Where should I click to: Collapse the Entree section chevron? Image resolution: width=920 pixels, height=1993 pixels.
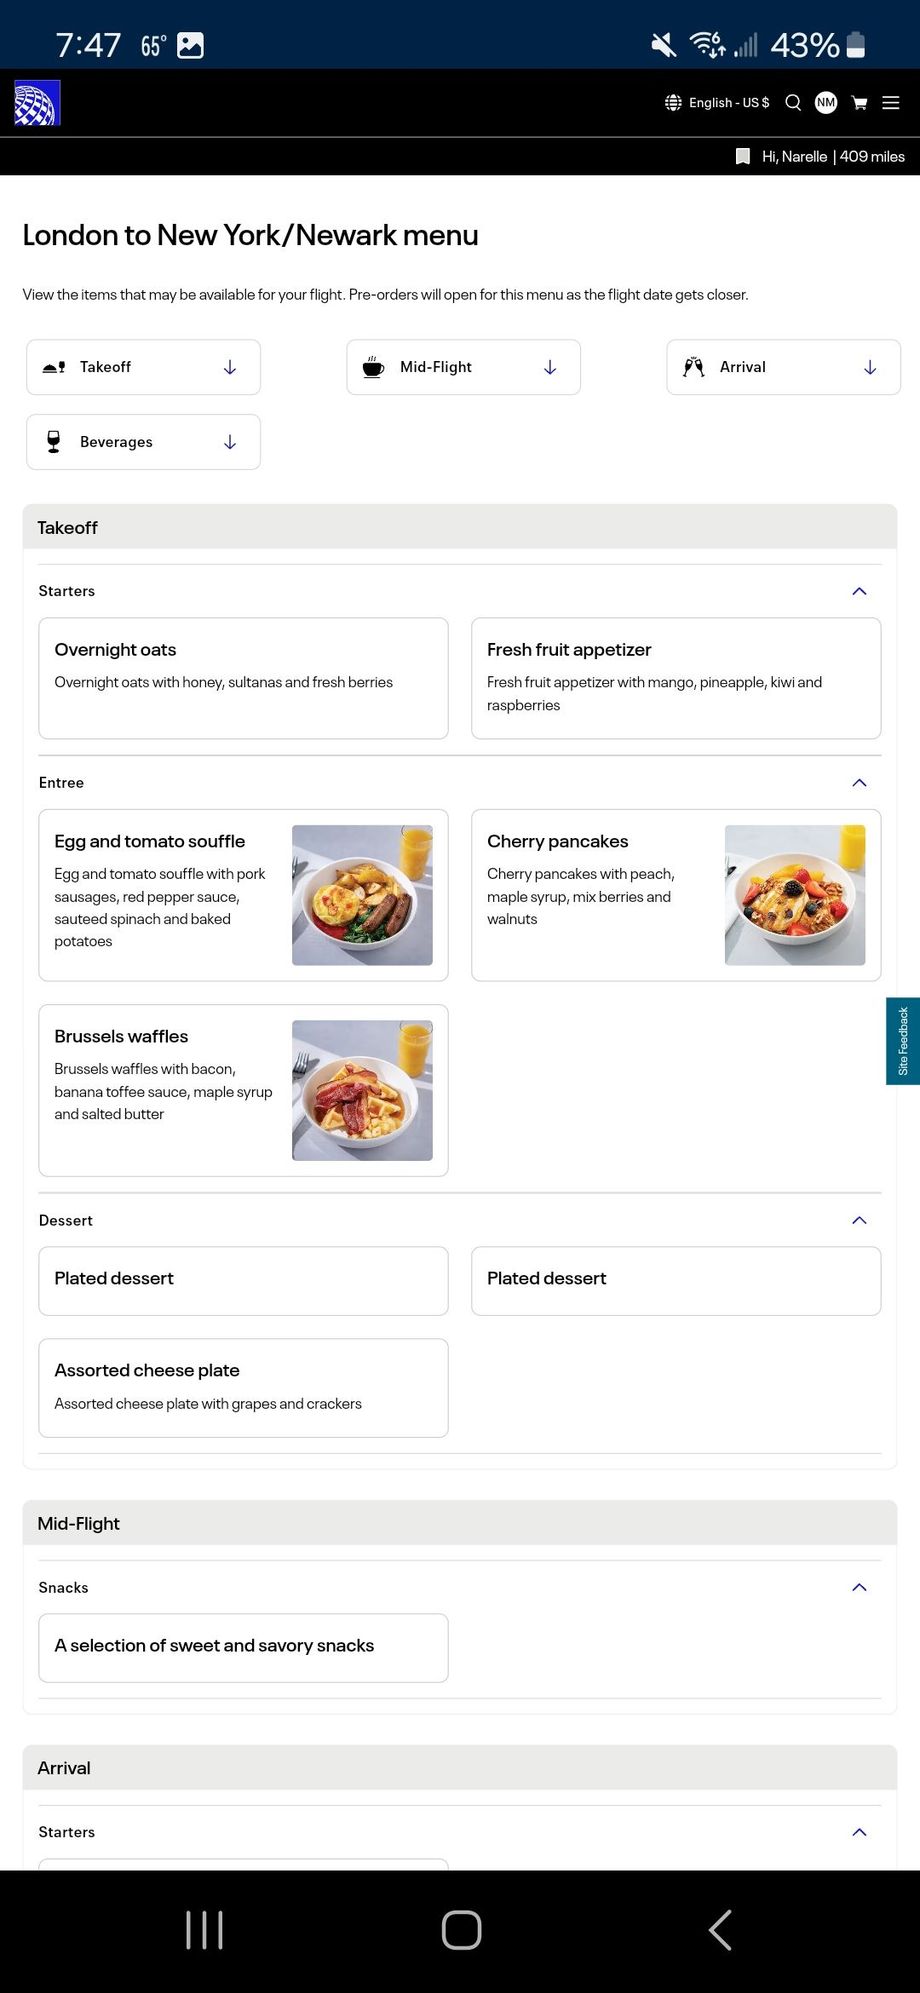pyautogui.click(x=859, y=783)
